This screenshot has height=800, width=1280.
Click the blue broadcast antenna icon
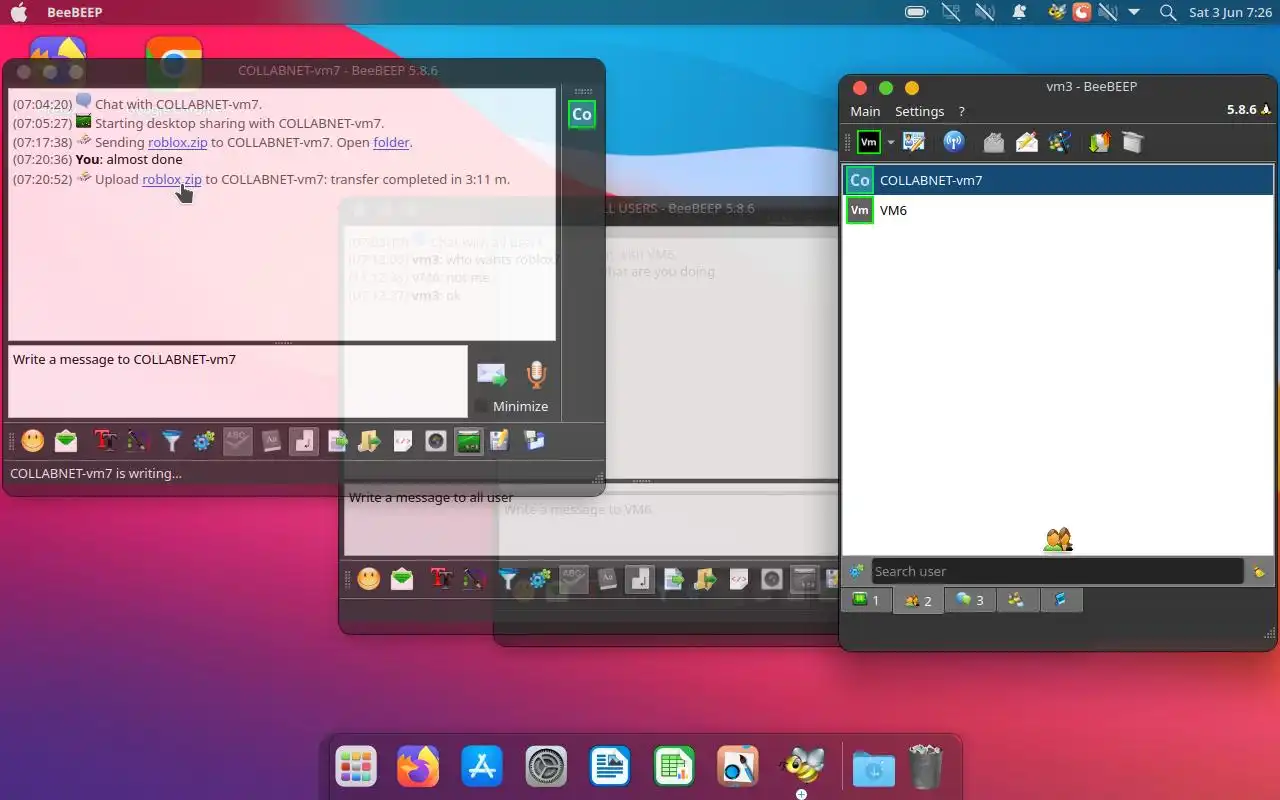point(954,142)
